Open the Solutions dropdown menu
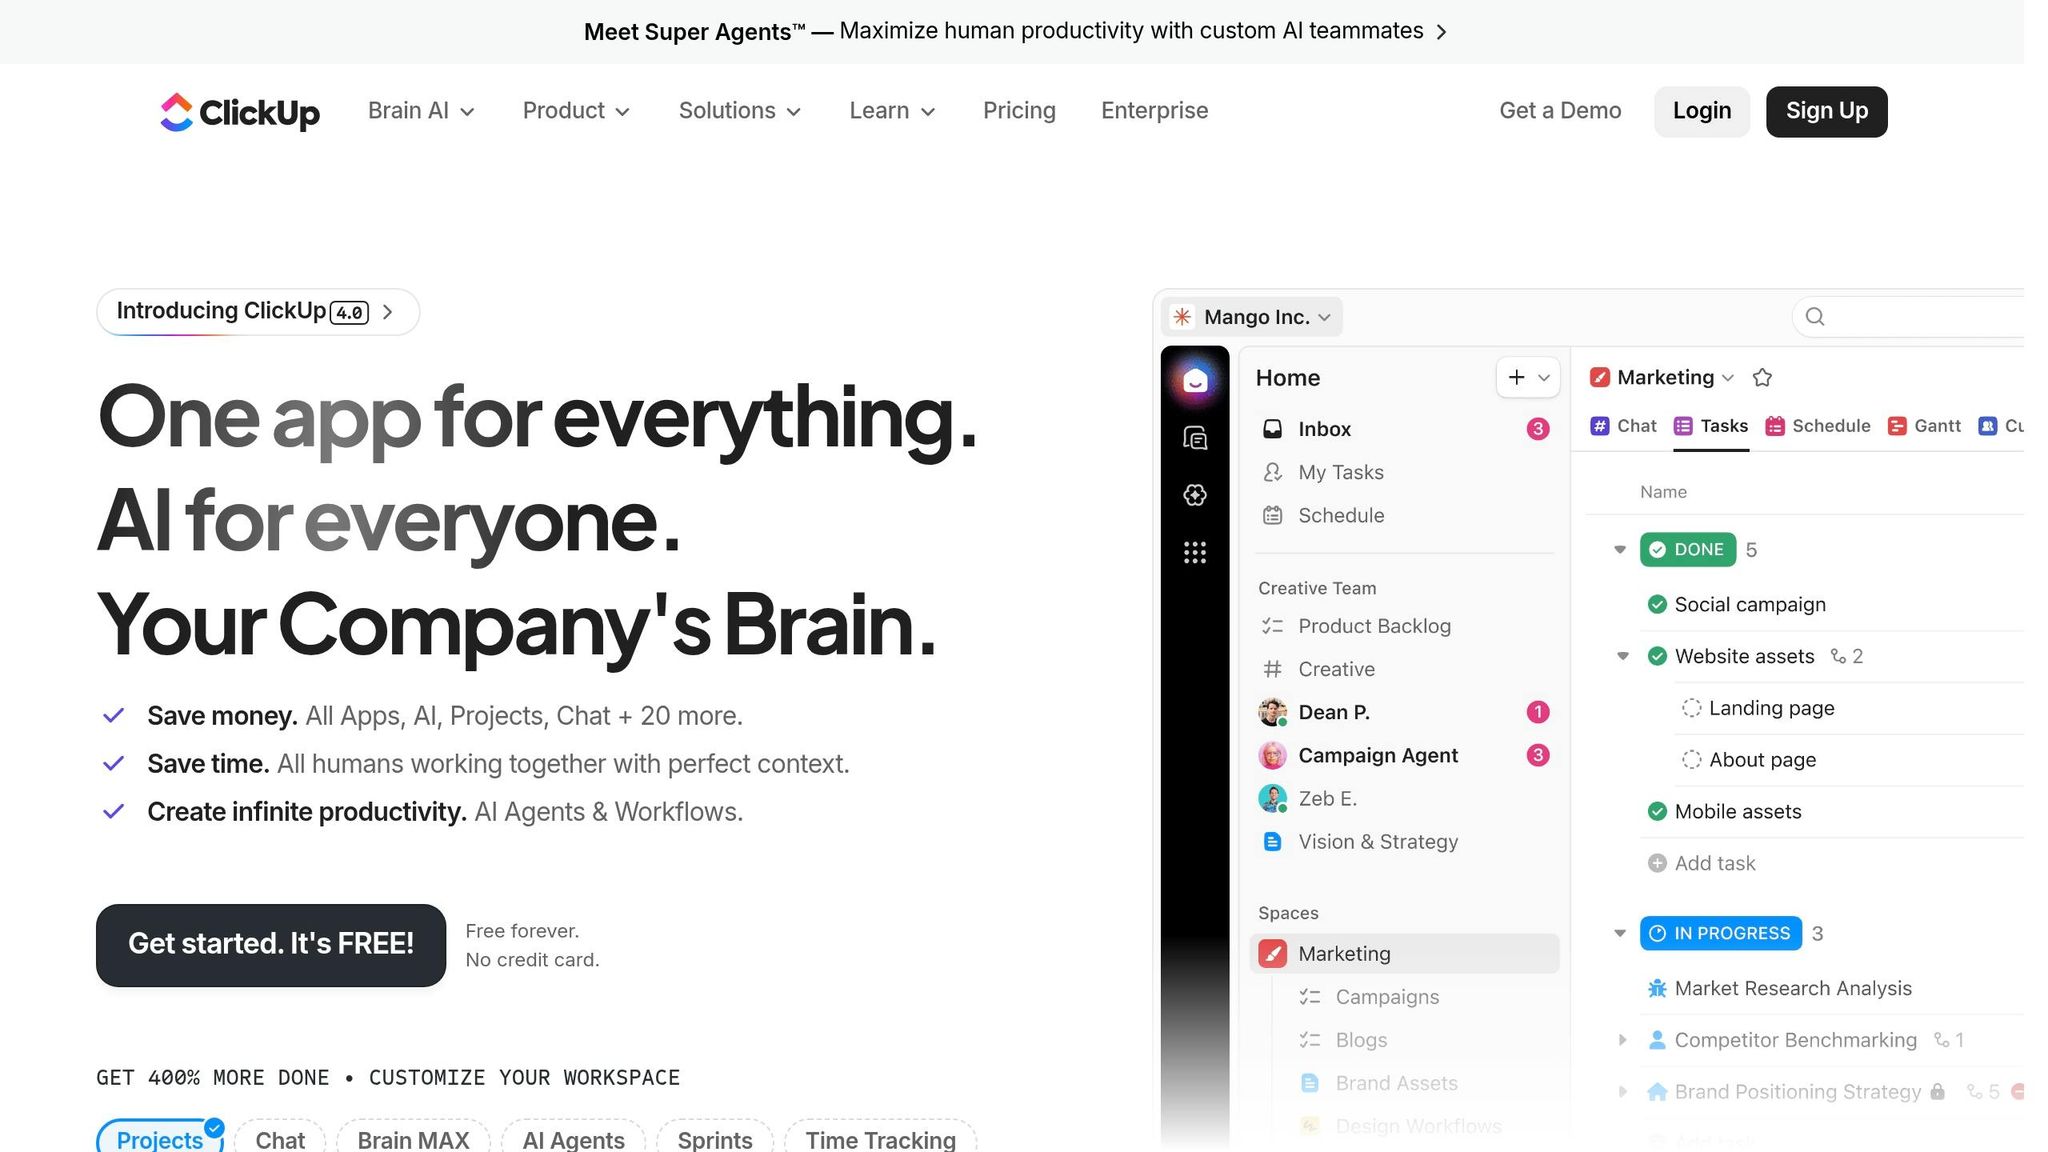2048x1152 pixels. (740, 111)
